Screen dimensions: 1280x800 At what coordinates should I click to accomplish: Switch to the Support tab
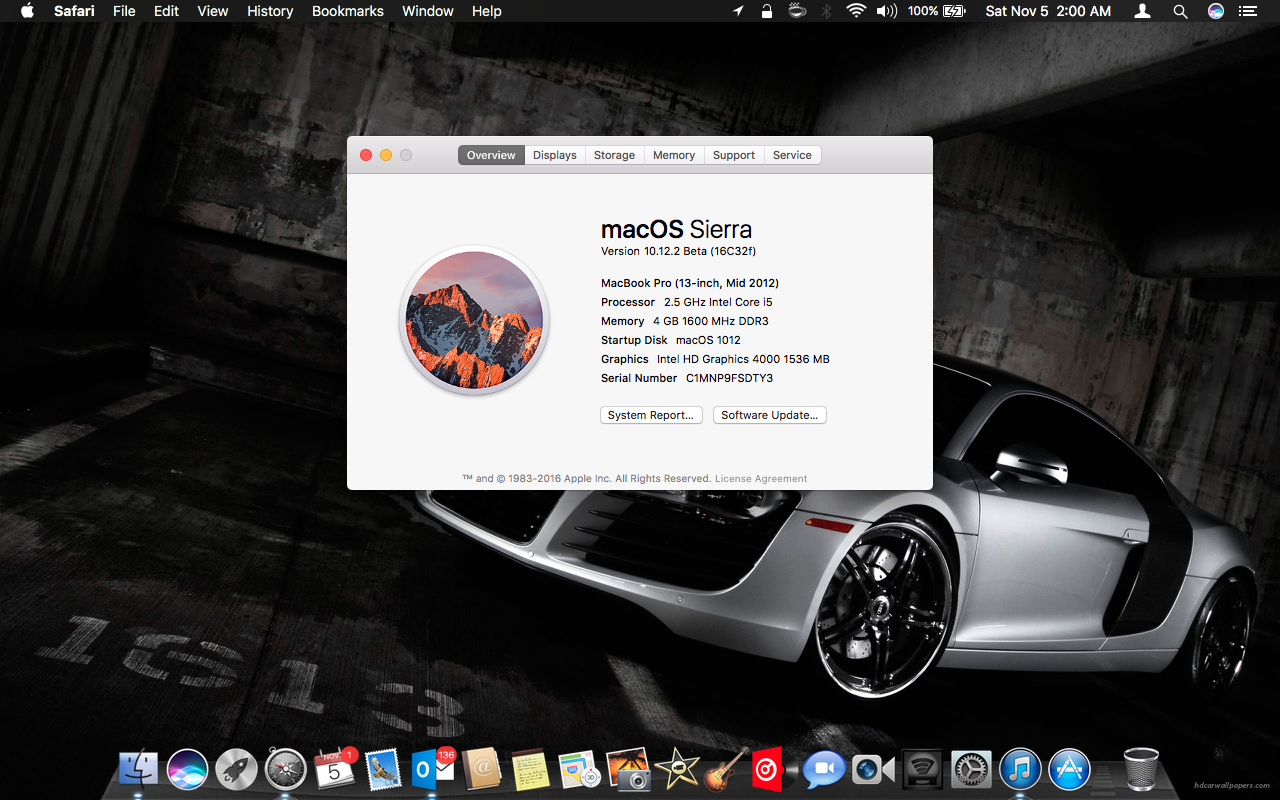[734, 155]
